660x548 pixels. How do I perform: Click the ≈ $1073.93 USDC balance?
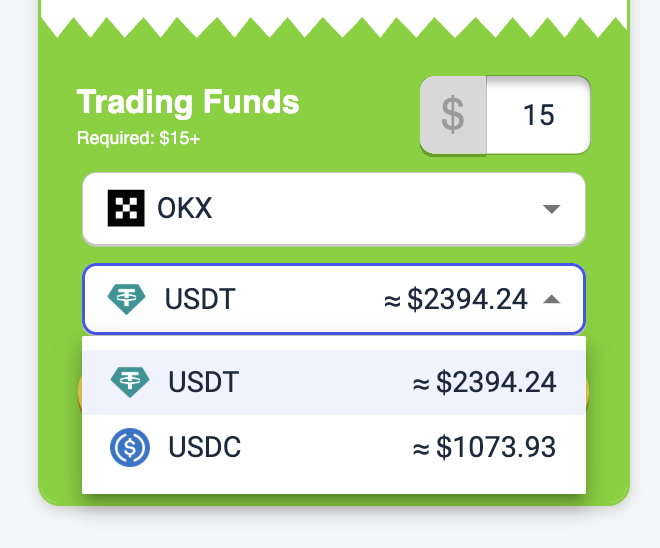coord(484,447)
